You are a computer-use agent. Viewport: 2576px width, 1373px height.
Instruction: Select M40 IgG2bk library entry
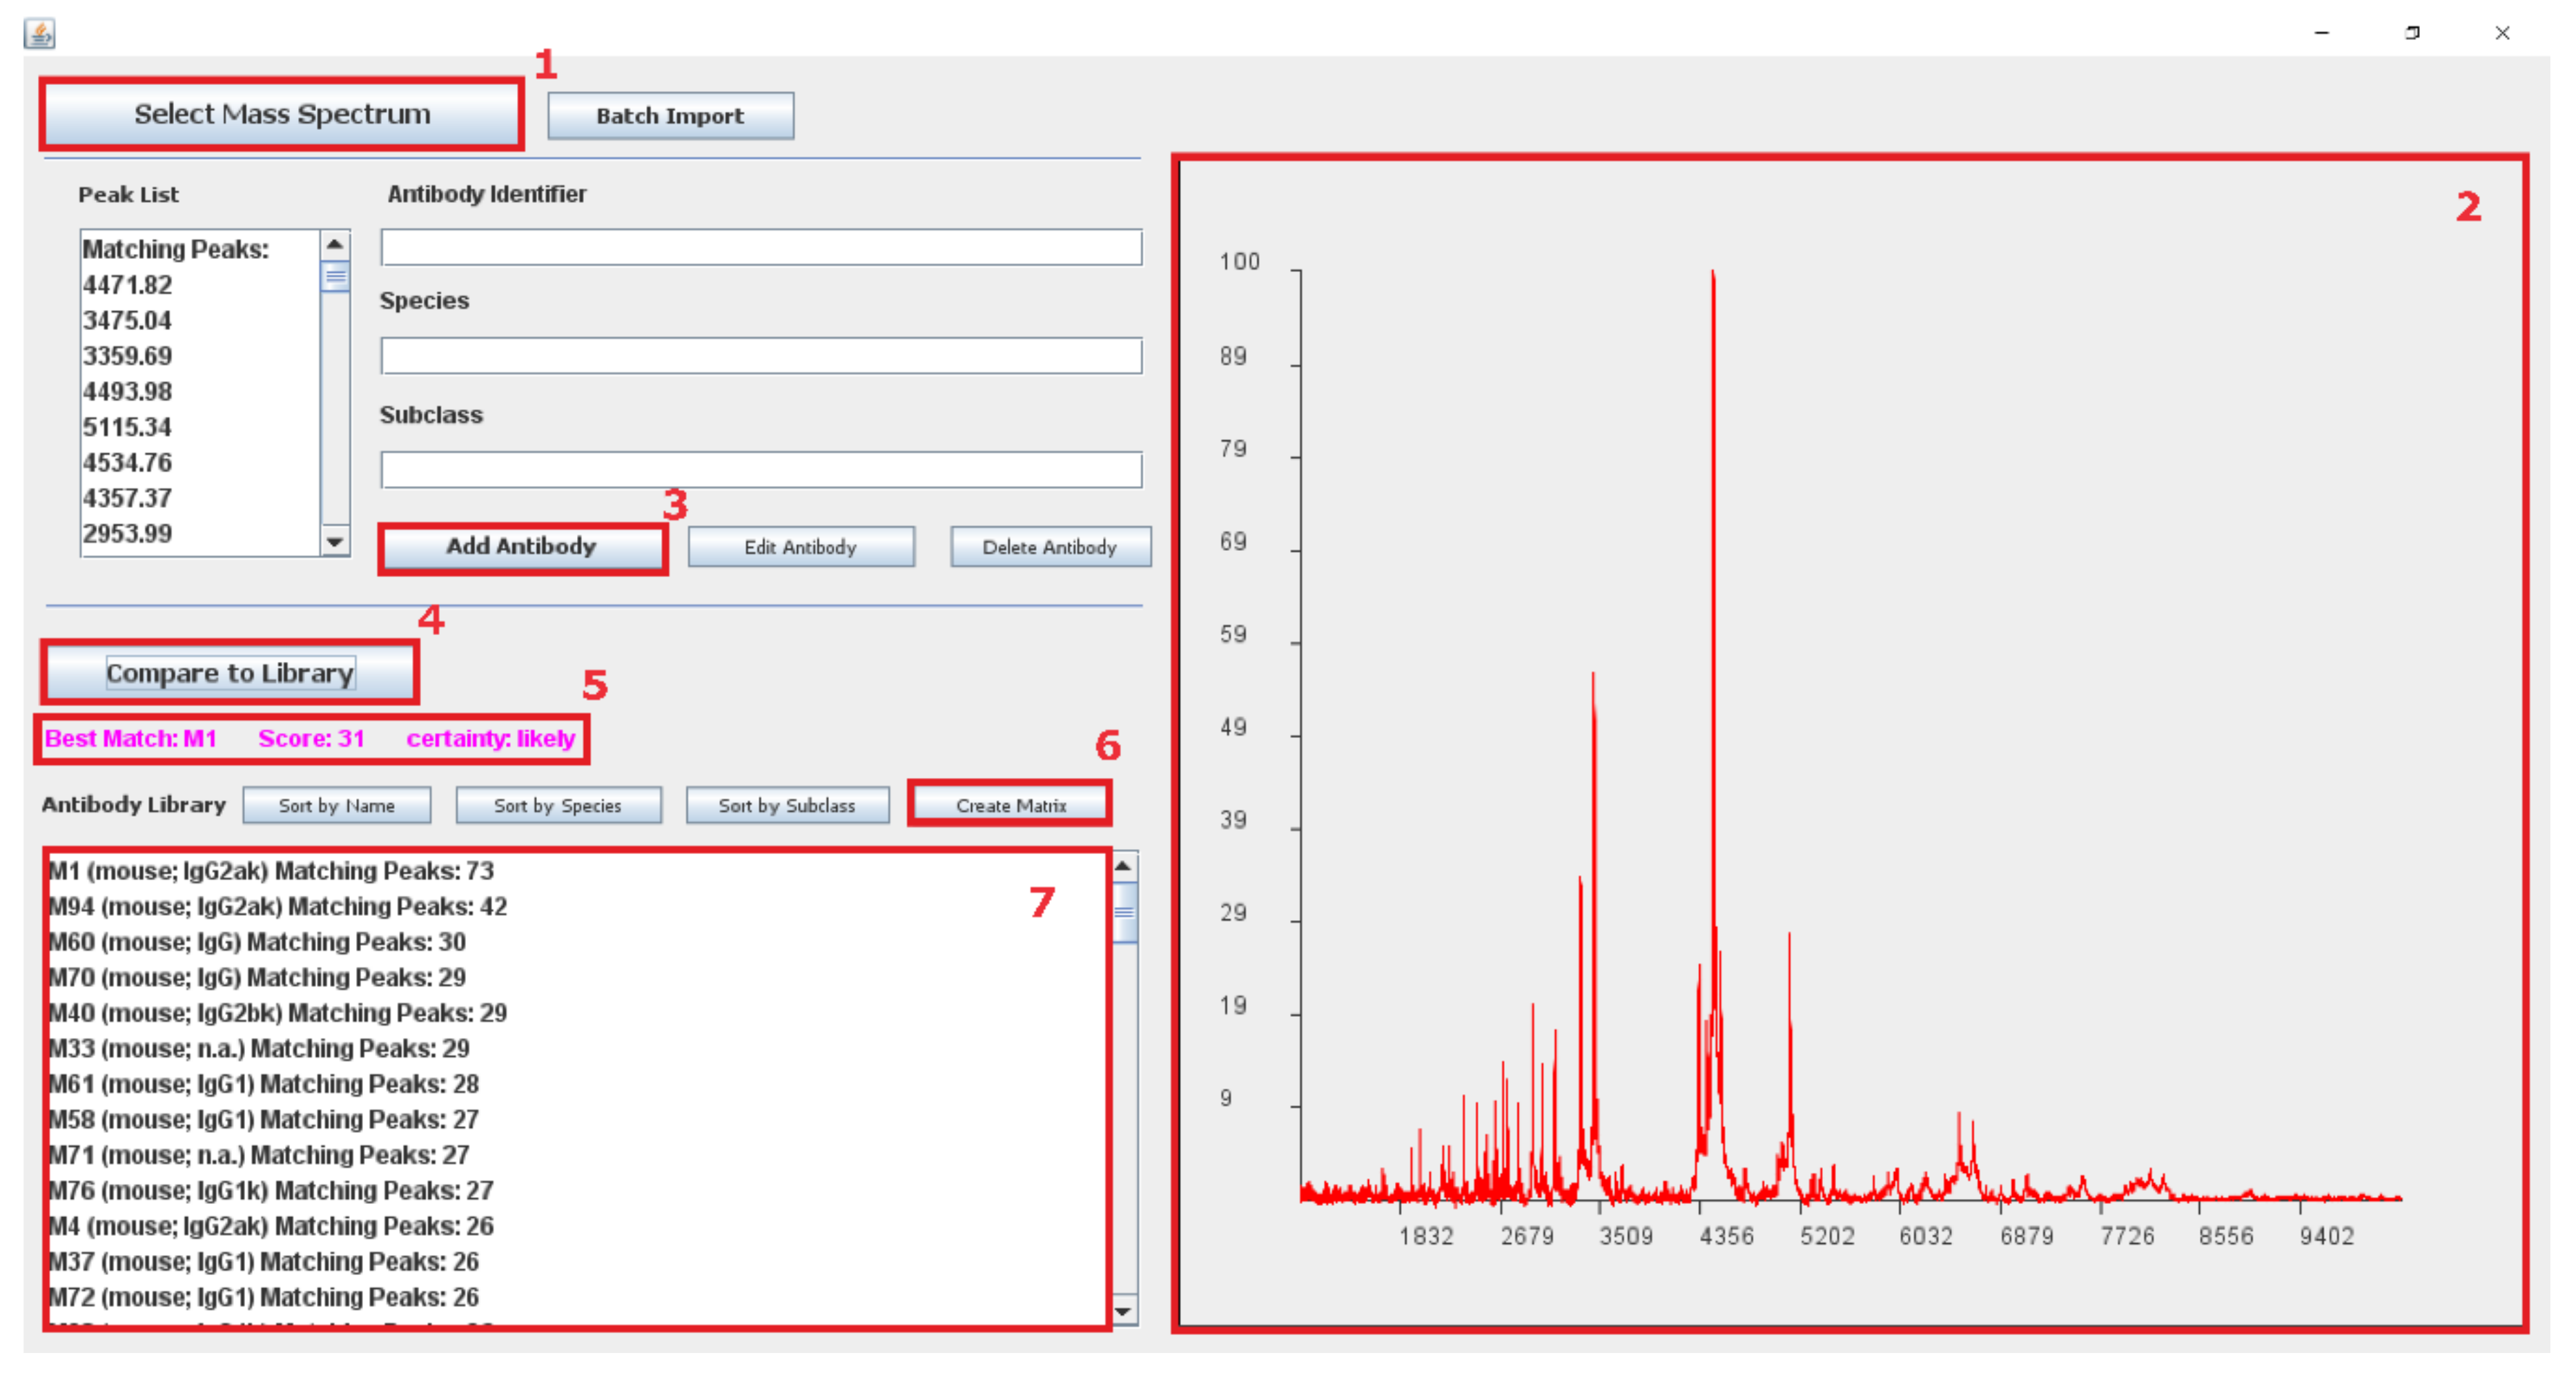[x=278, y=1013]
